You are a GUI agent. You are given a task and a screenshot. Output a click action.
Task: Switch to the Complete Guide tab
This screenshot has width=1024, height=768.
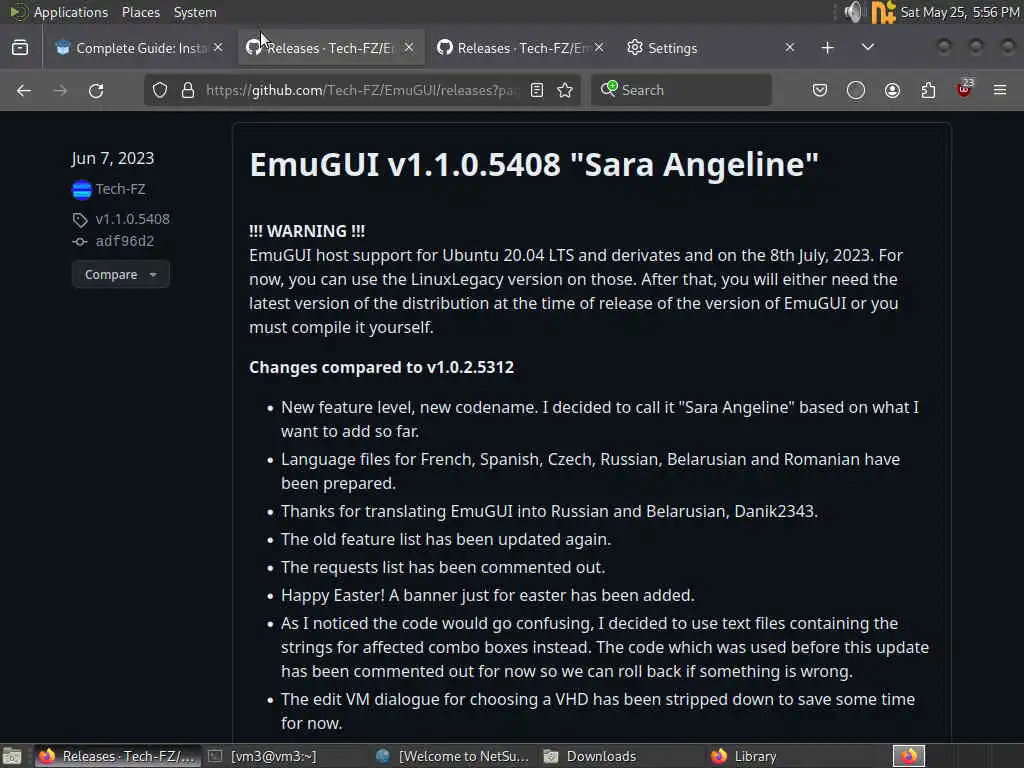tap(139, 48)
